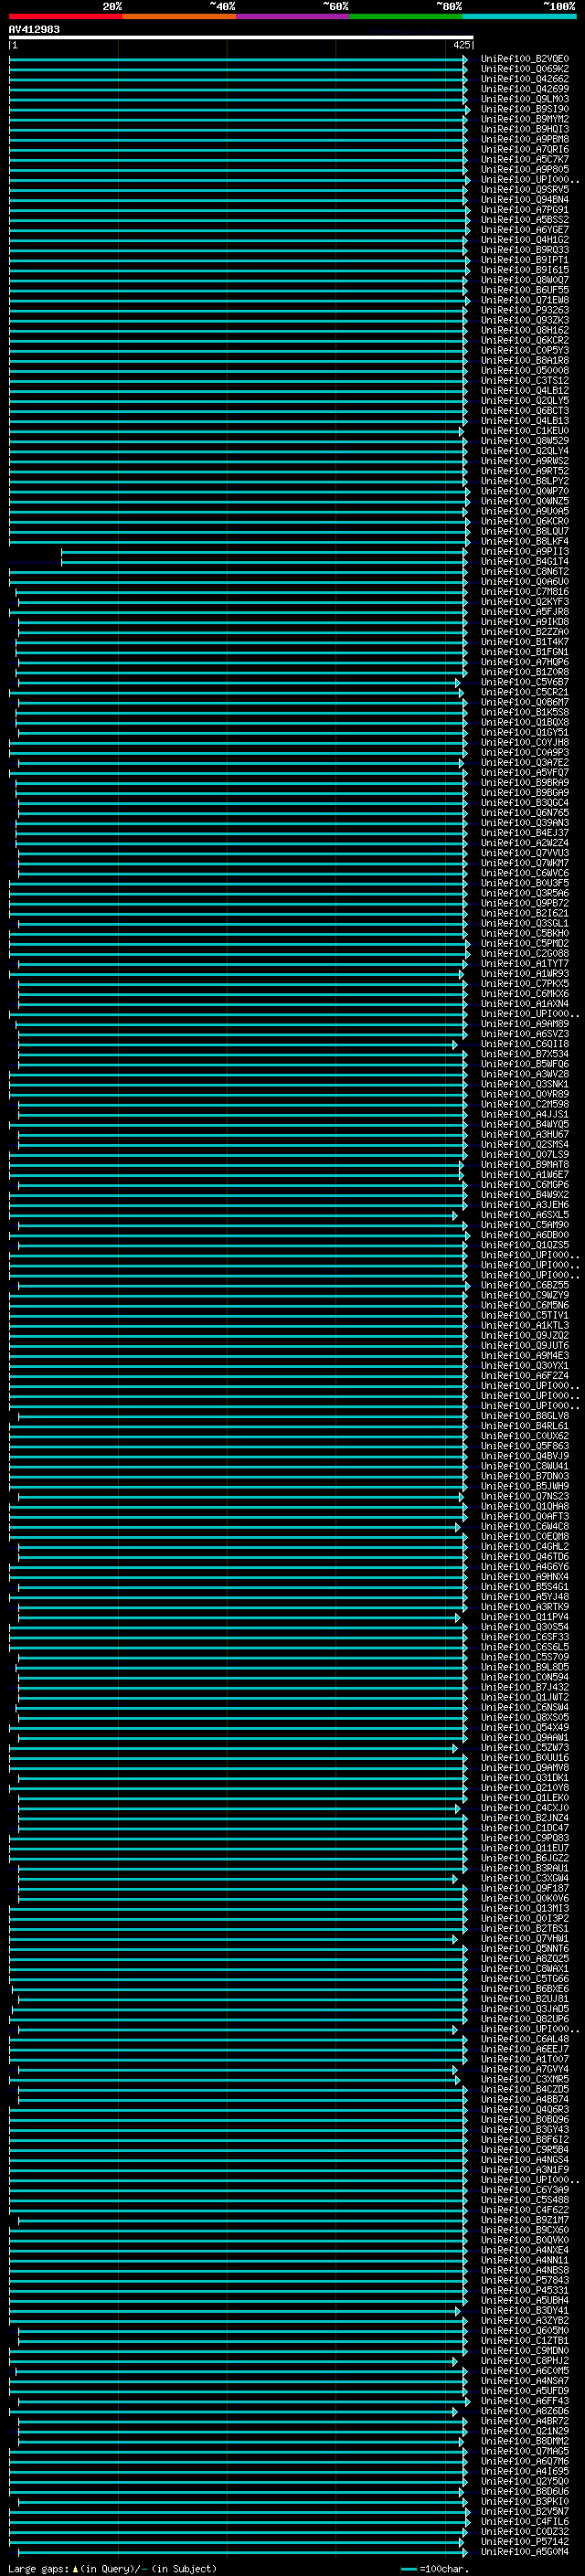Click UniRef100_C5V6B7 label

[x=525, y=682]
